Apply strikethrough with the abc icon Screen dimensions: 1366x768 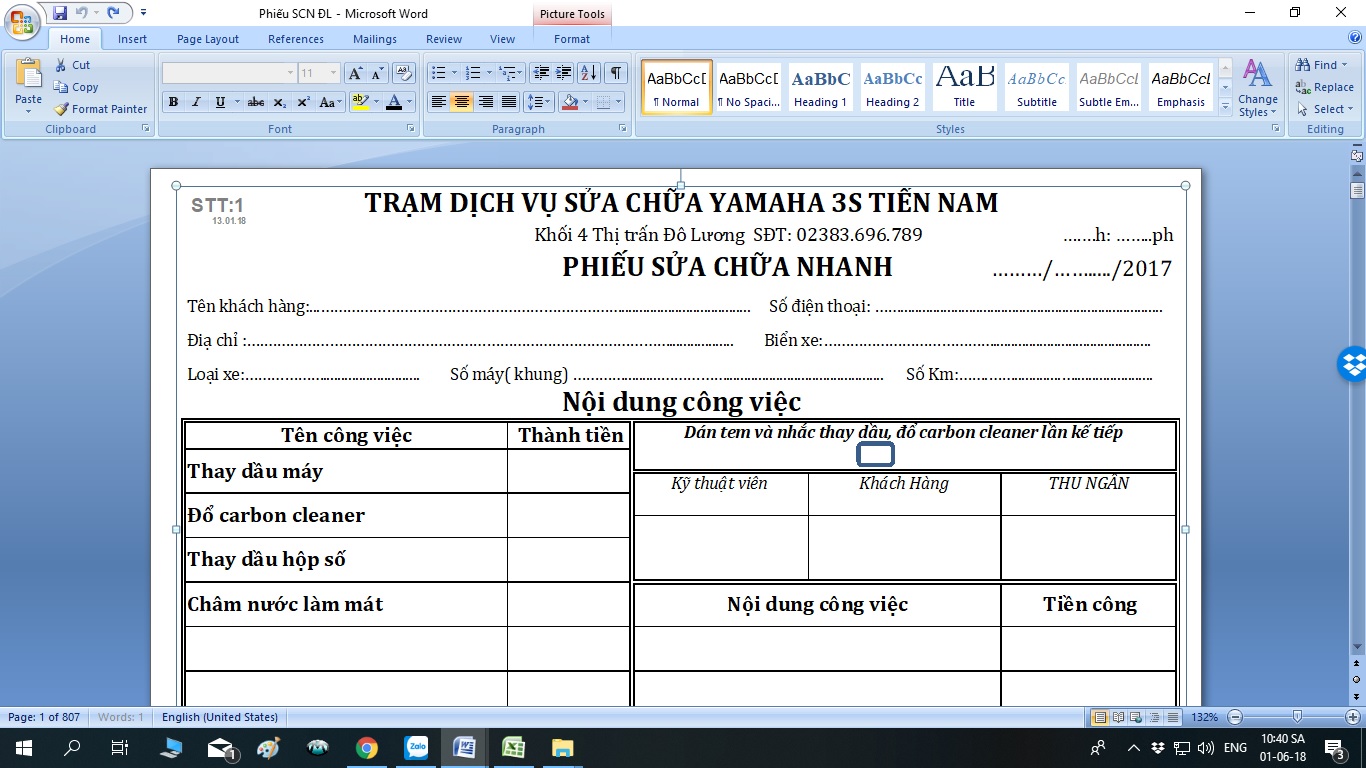click(x=256, y=102)
